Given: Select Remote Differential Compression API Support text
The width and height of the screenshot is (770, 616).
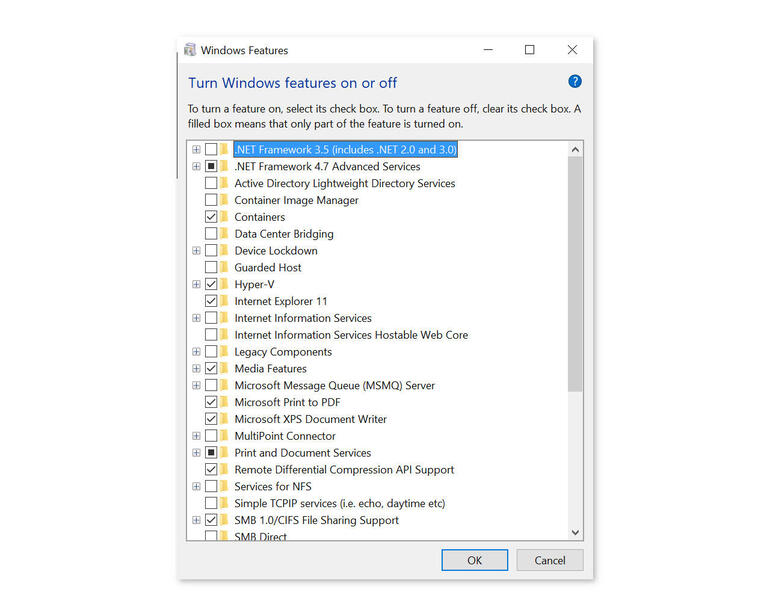Looking at the screenshot, I should (x=344, y=470).
